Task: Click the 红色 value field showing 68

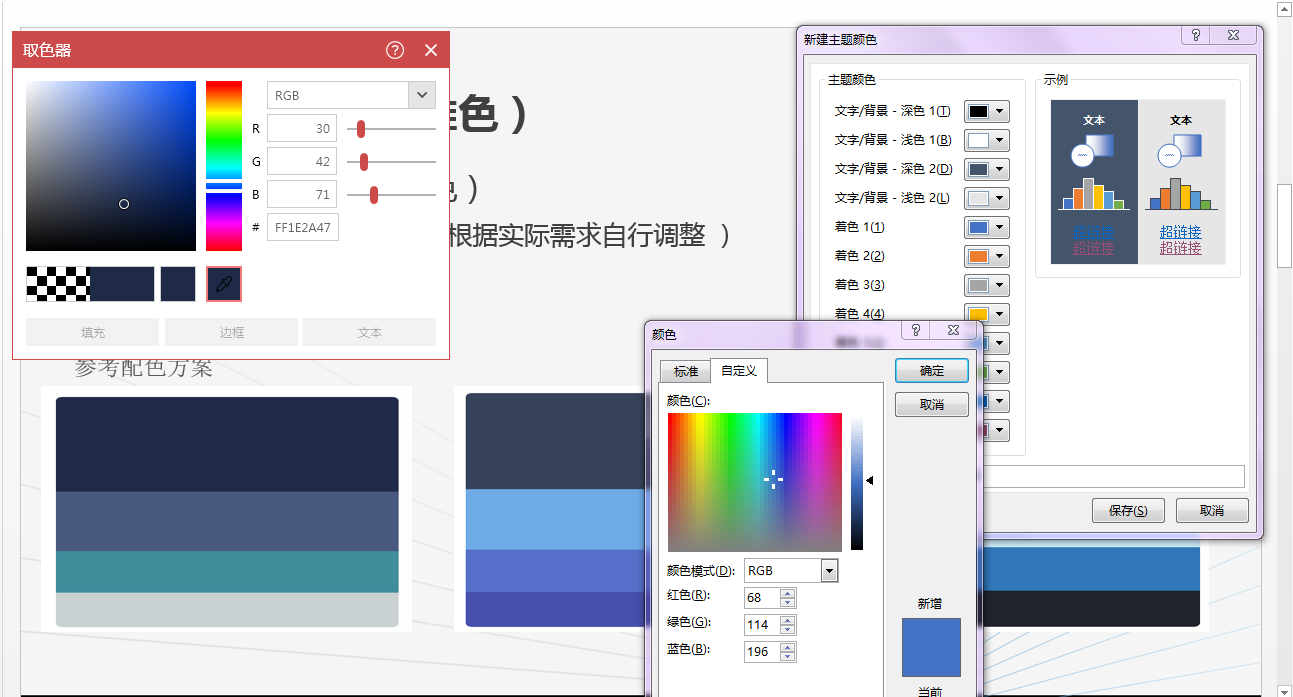Action: [x=762, y=597]
